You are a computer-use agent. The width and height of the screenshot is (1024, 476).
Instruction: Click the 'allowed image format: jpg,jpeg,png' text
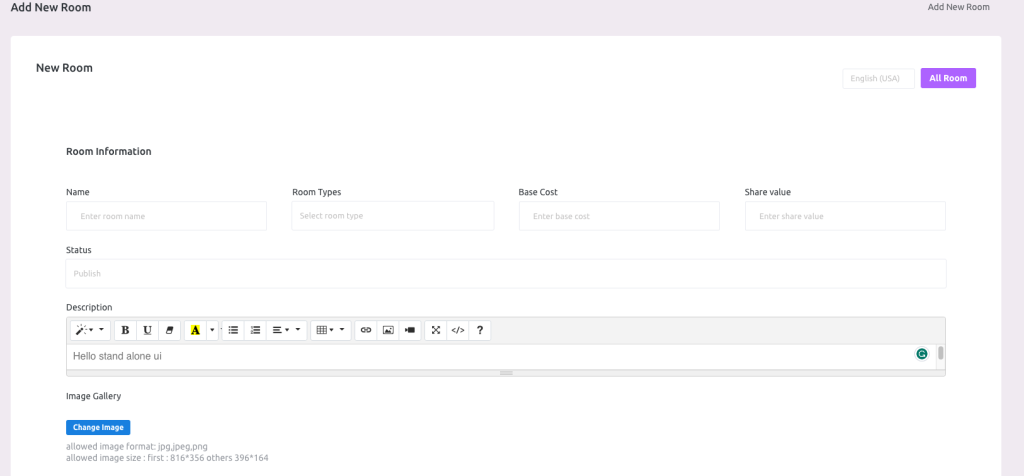pyautogui.click(x=137, y=447)
